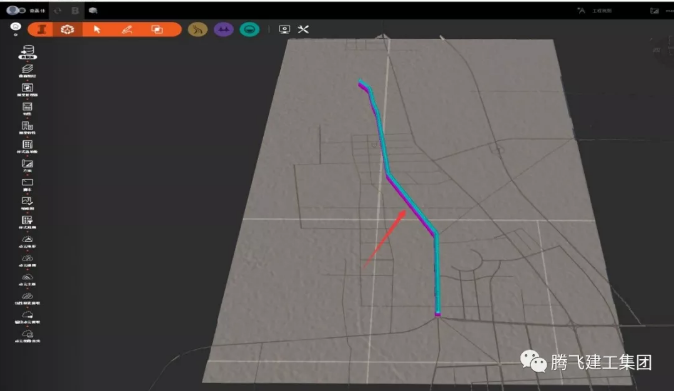This screenshot has width=674, height=391.
Task: Click the teal circular tunnel tool button
Action: click(250, 29)
